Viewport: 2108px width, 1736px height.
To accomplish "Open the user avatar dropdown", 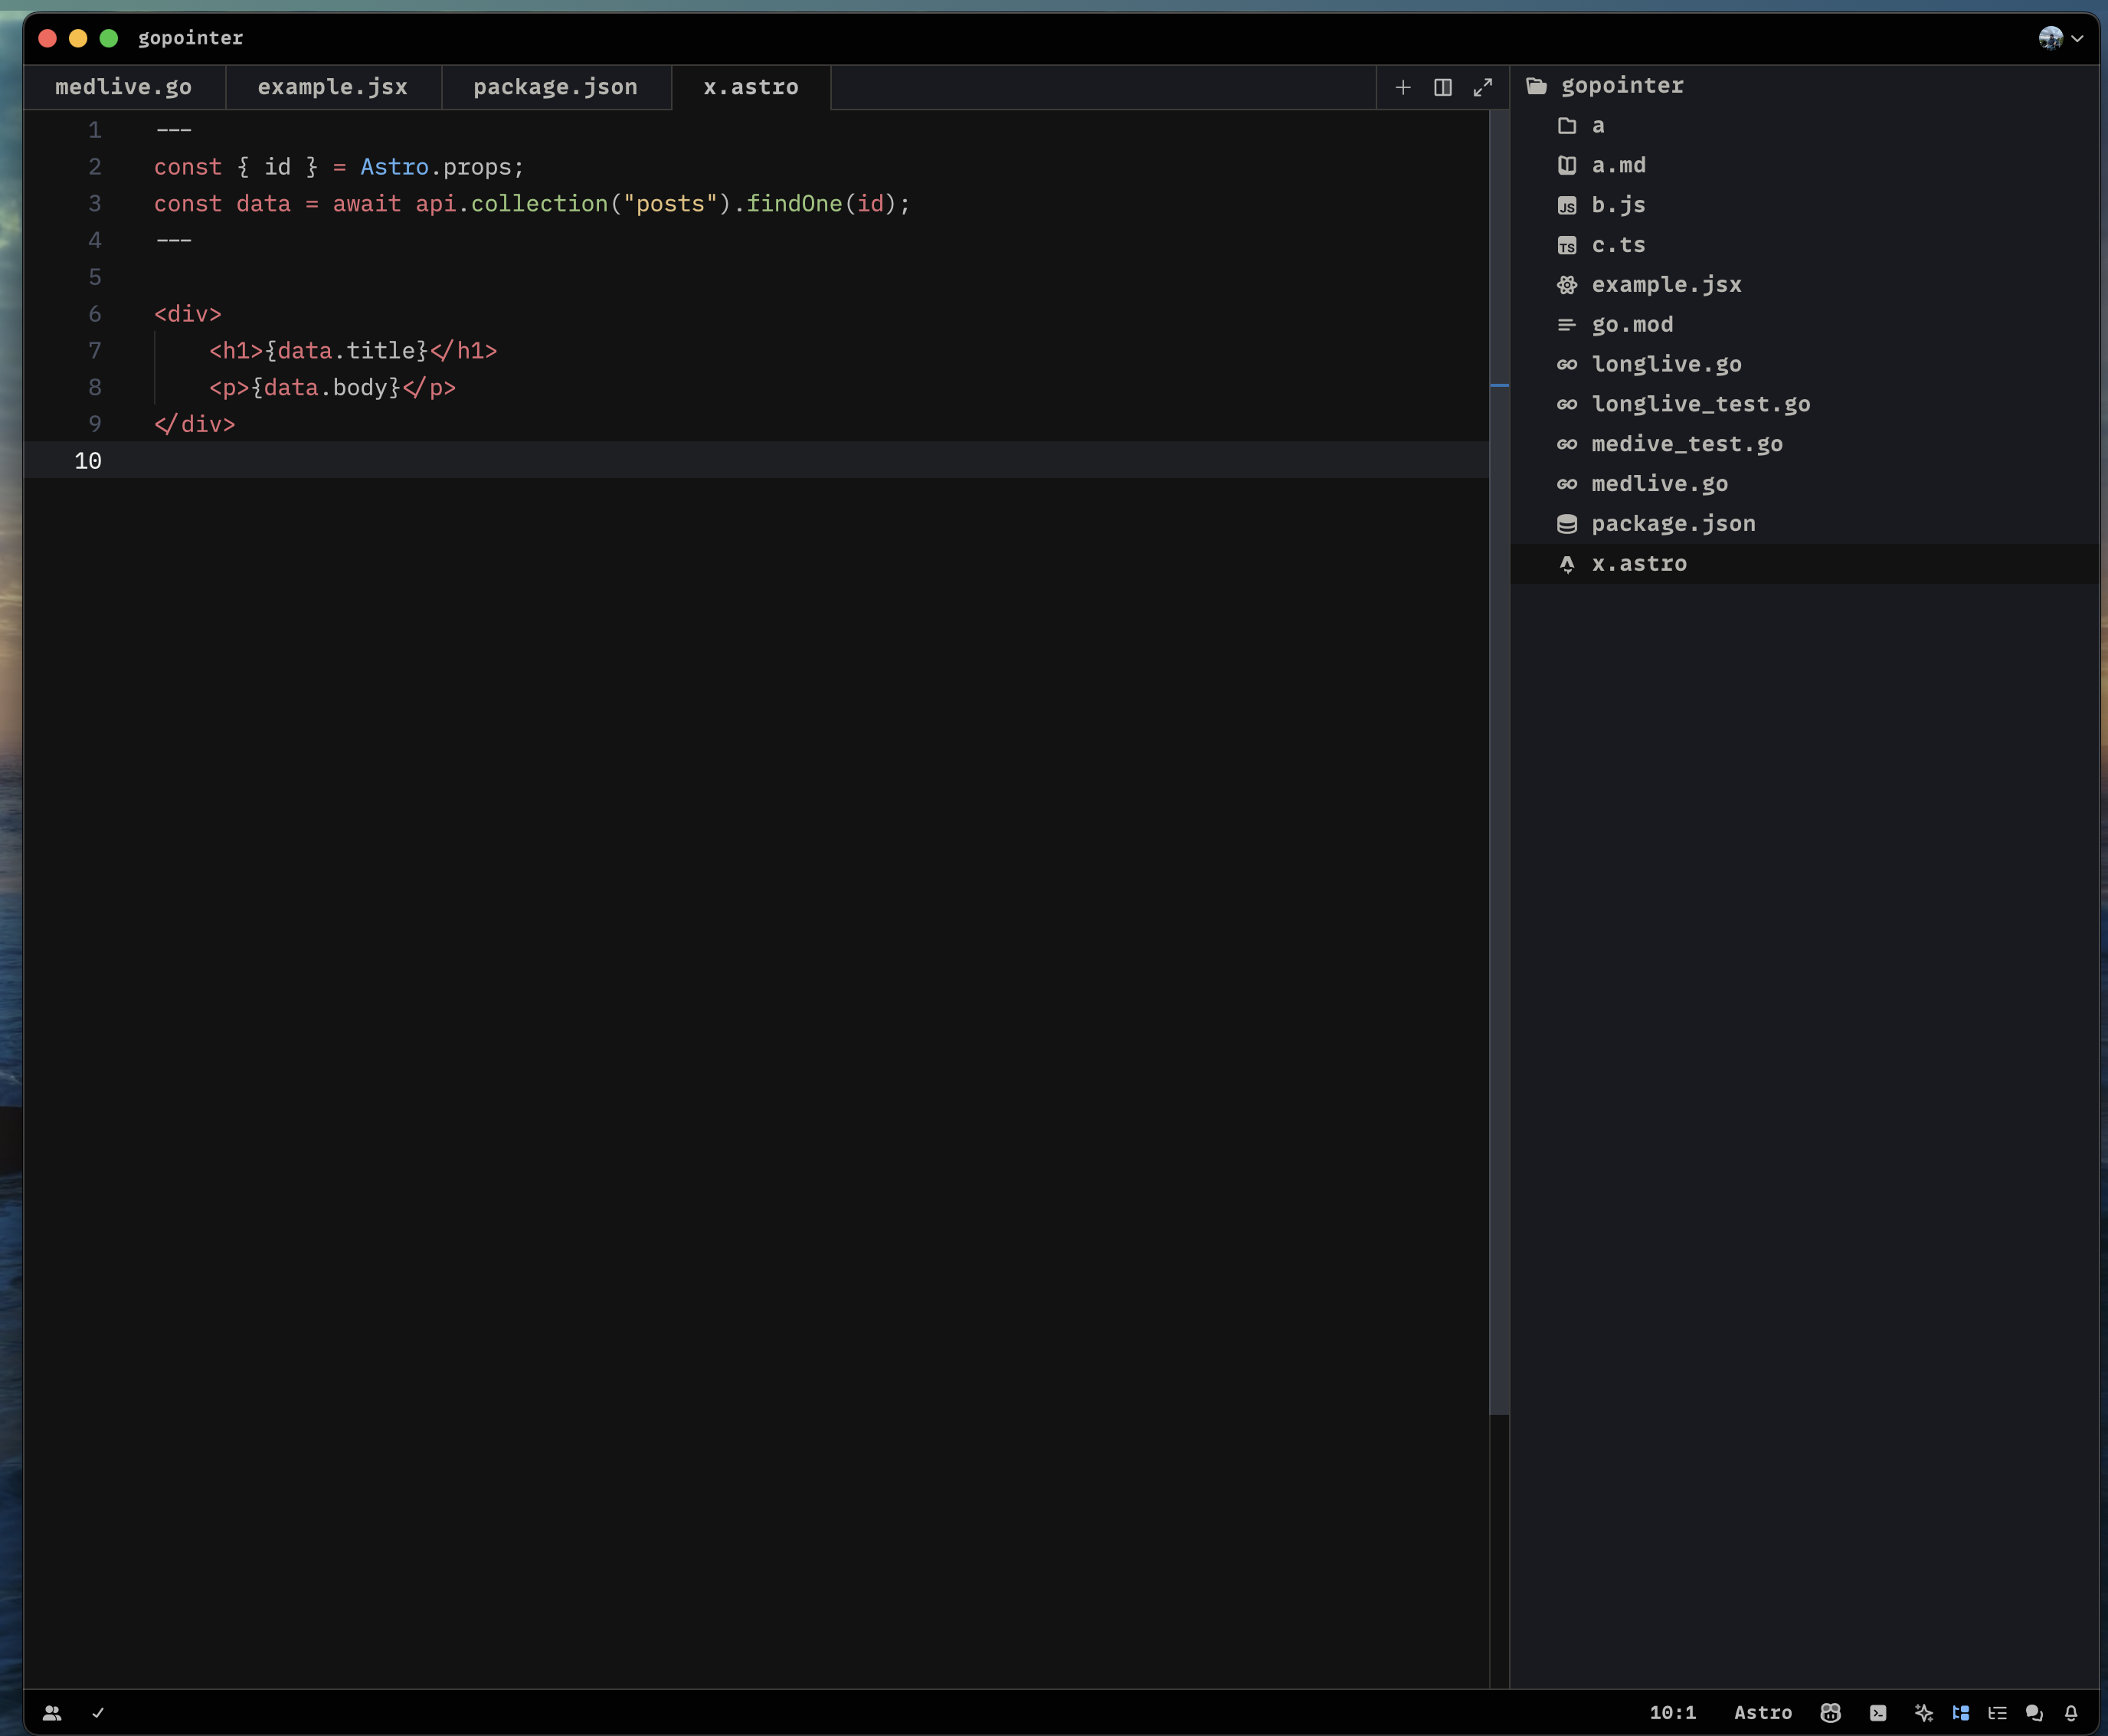I will point(2061,38).
